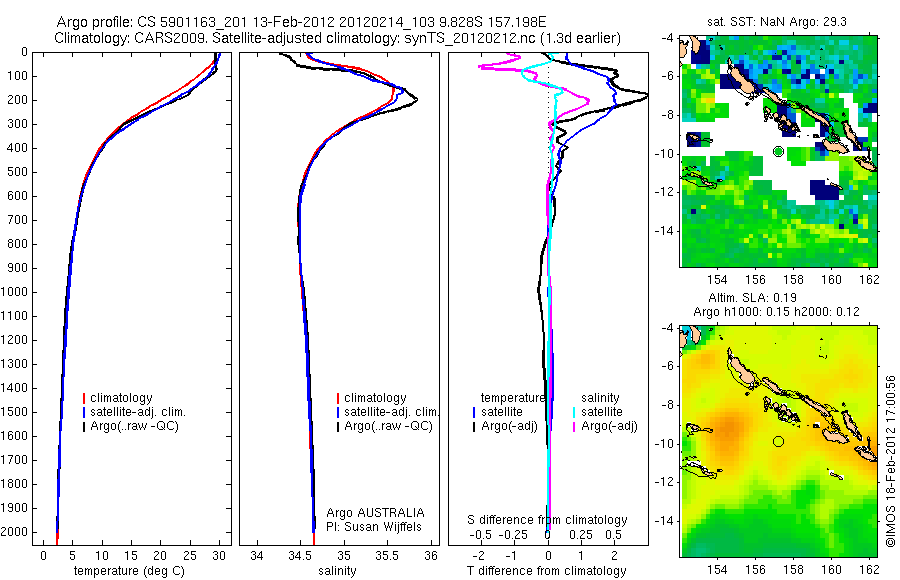This screenshot has width=900, height=580.
Task: Click the 1000 depth tick label
Action: (14, 292)
